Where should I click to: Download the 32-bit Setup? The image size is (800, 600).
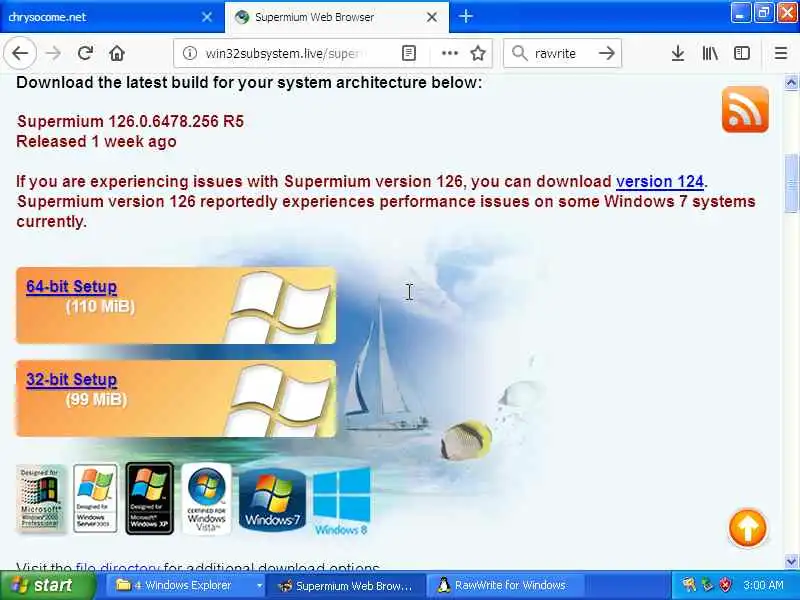coord(71,379)
